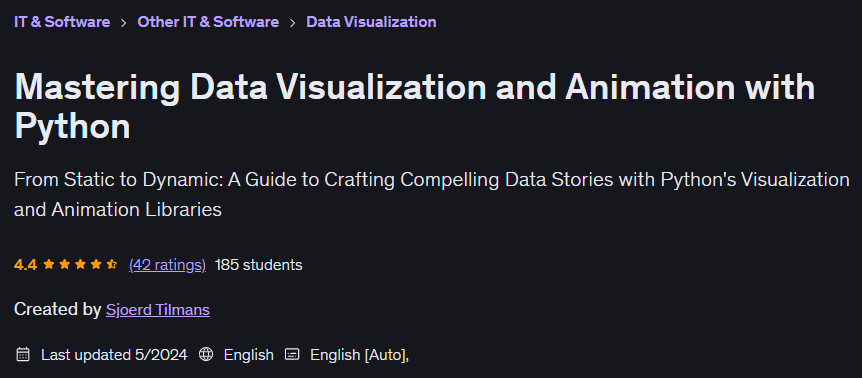
Task: Click the English [Auto] captions text
Action: pos(360,355)
